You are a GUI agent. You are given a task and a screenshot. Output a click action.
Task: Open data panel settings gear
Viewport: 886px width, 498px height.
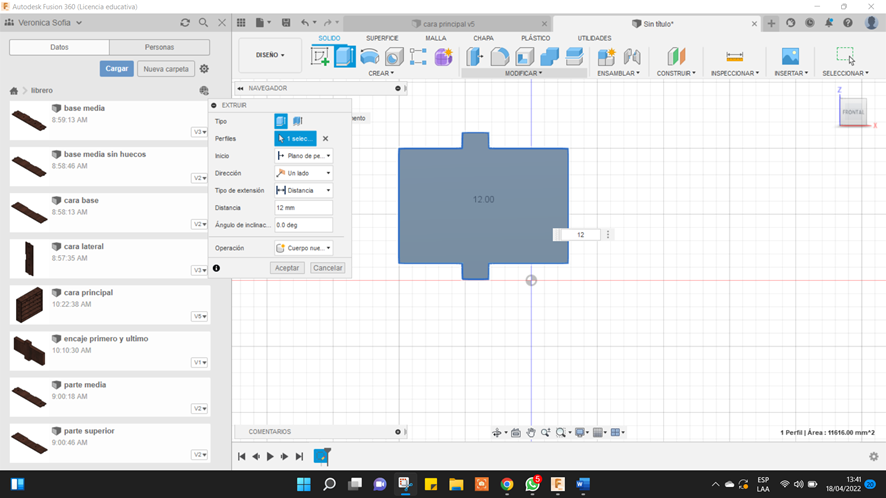pos(204,69)
